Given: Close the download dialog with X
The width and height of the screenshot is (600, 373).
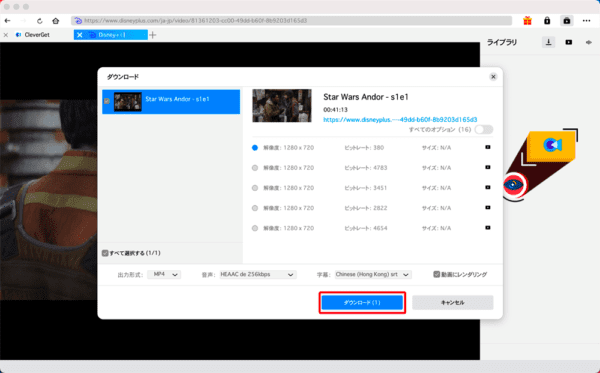Looking at the screenshot, I should point(493,77).
